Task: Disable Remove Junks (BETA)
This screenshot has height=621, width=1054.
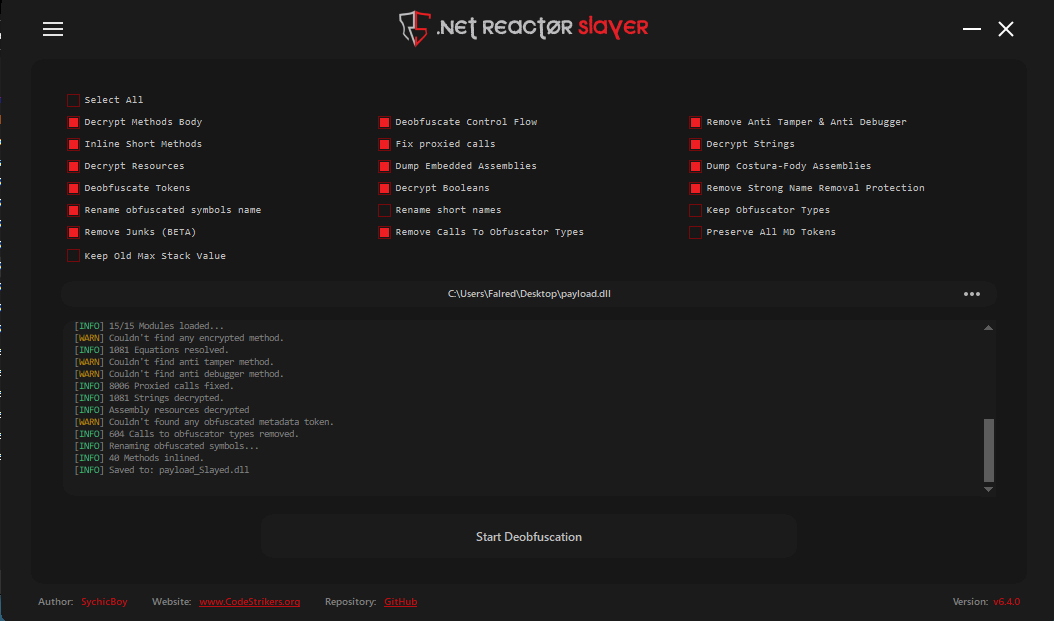Action: [73, 231]
